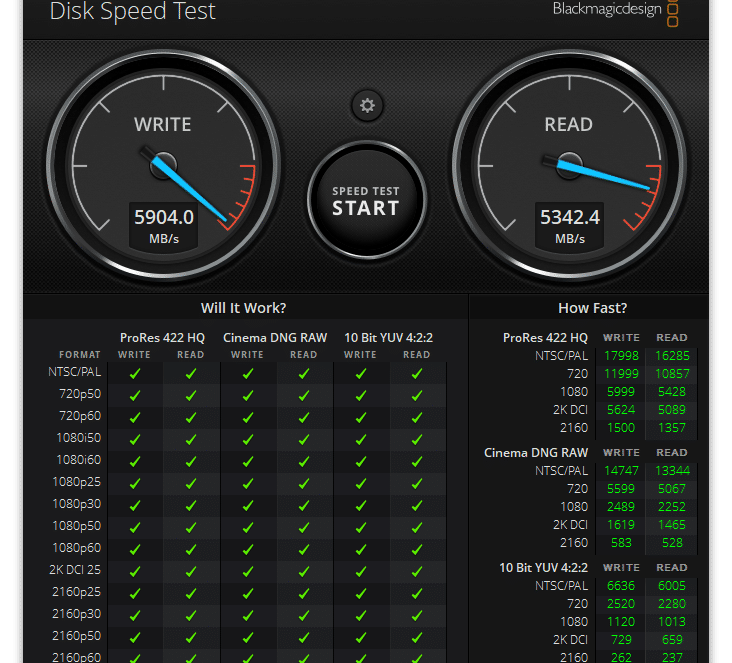
Task: Click the 1080i60 ProRes read checkmark
Action: [x=190, y=461]
